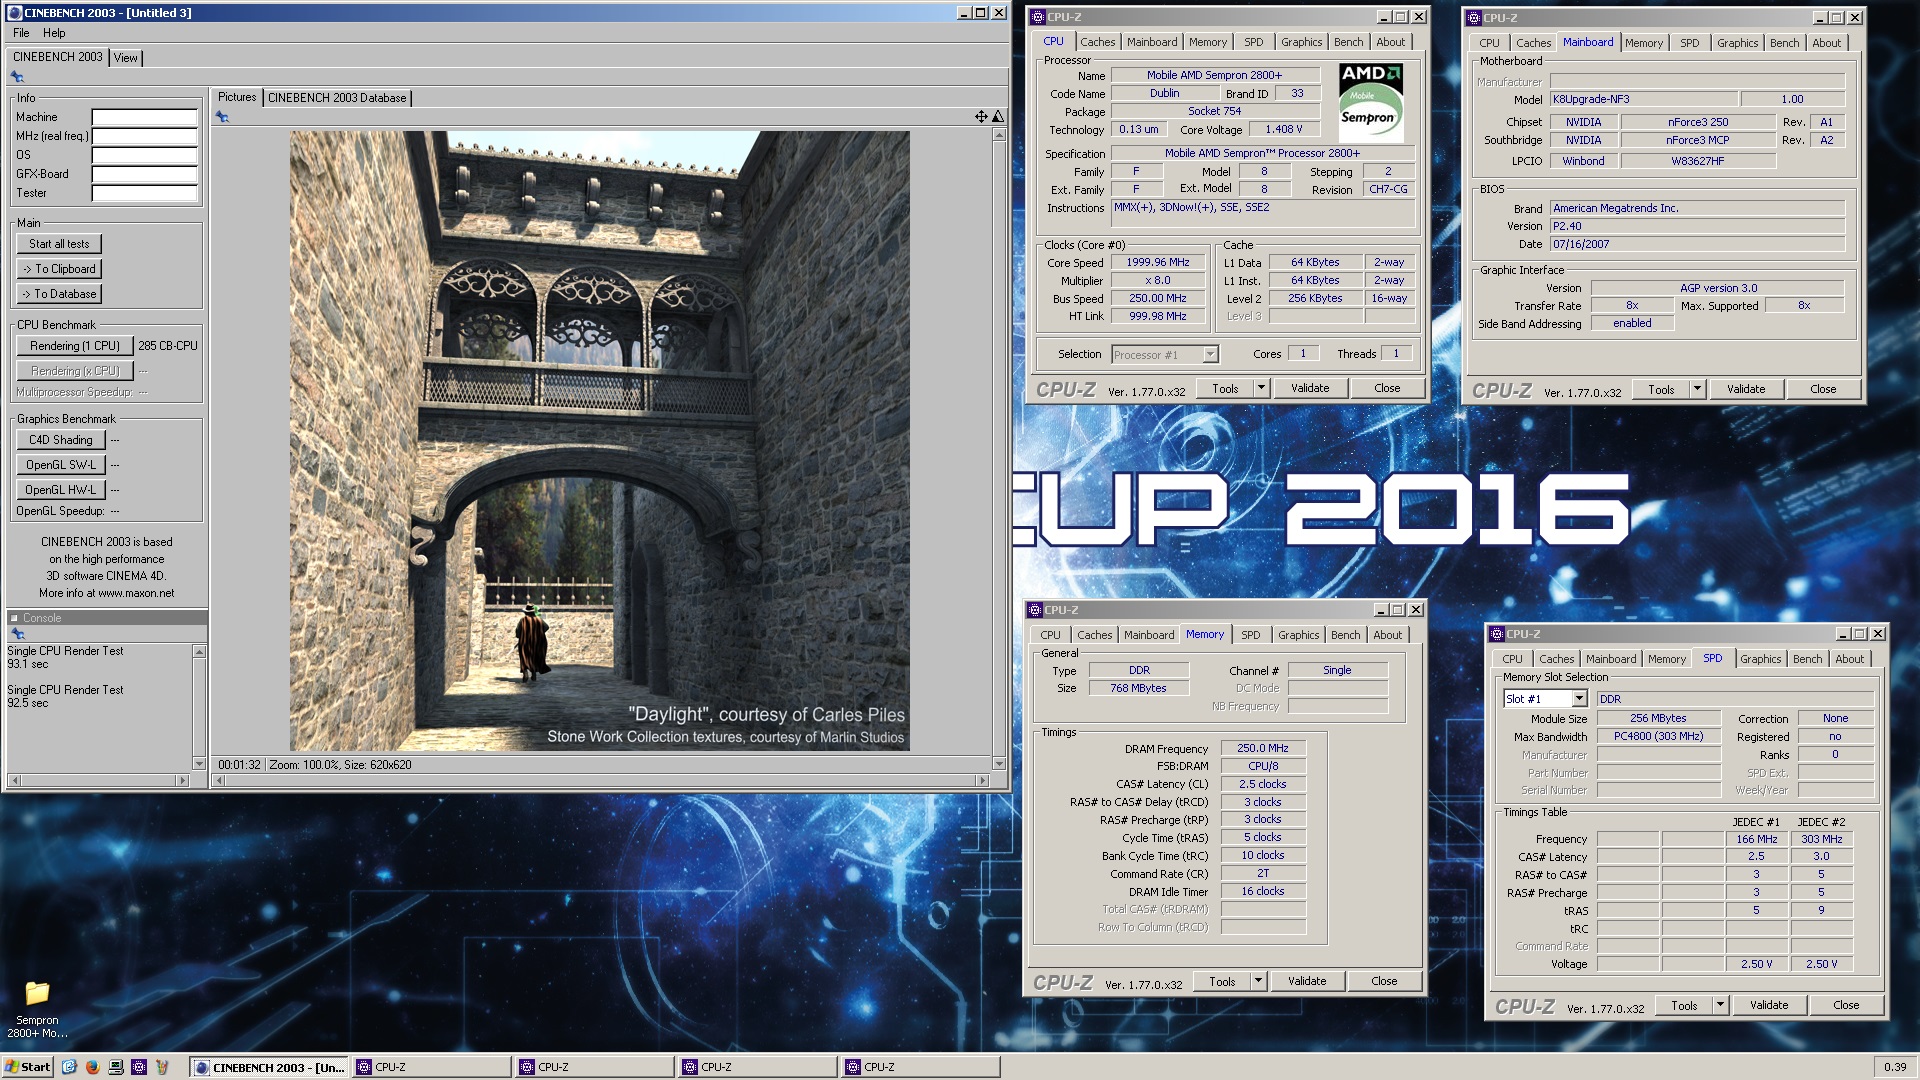
Task: Click the Core Speed value 1999.96 MHz
Action: [1158, 262]
